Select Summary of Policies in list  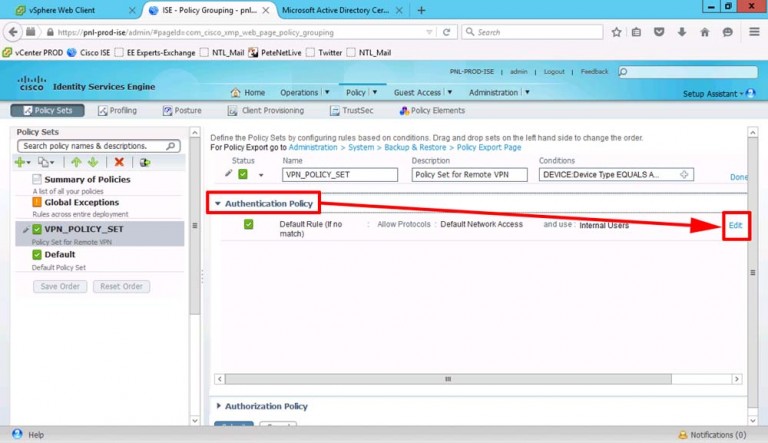(x=87, y=179)
